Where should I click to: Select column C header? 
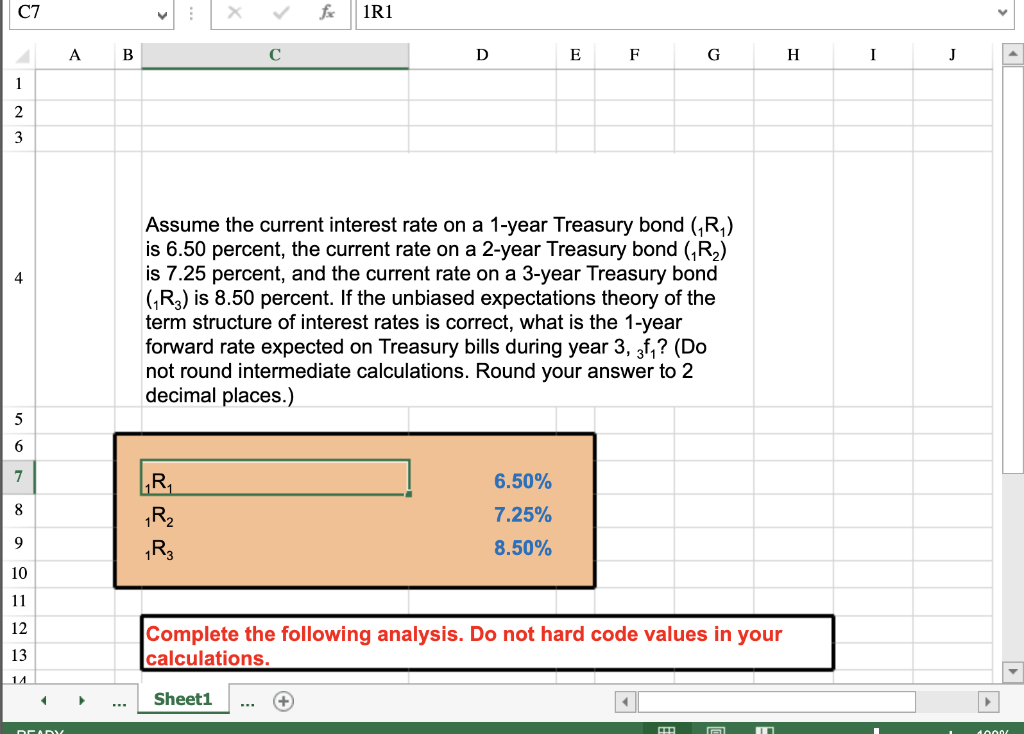[275, 56]
